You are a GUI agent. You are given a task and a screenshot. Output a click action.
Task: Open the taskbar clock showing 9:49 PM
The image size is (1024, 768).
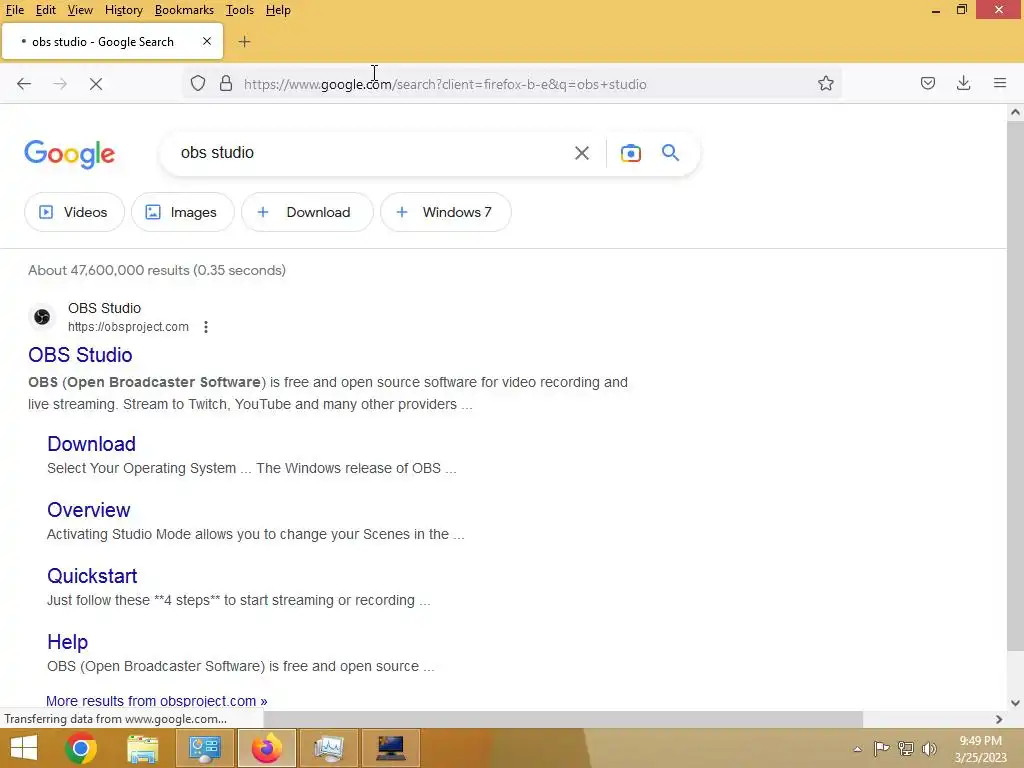pyautogui.click(x=980, y=749)
